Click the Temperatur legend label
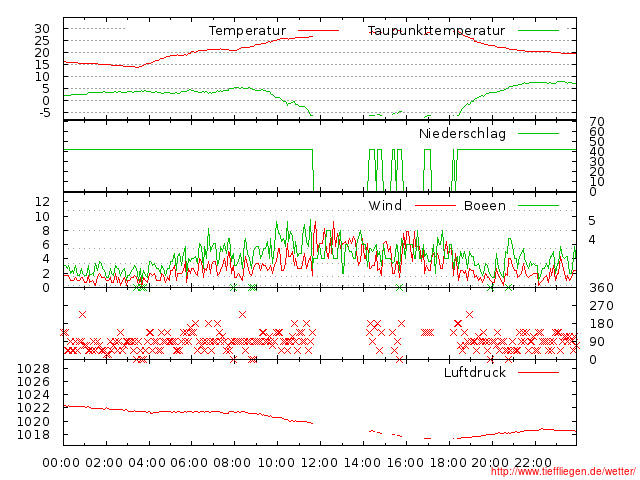 (247, 31)
